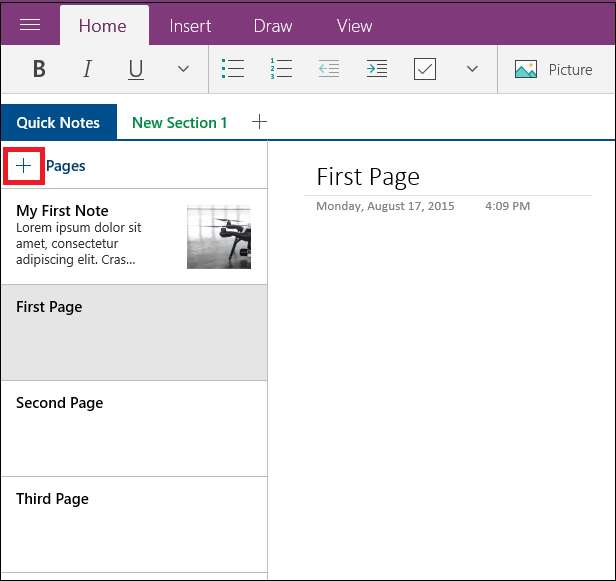Insert a bulleted list
This screenshot has height=581, width=616.
pyautogui.click(x=233, y=69)
